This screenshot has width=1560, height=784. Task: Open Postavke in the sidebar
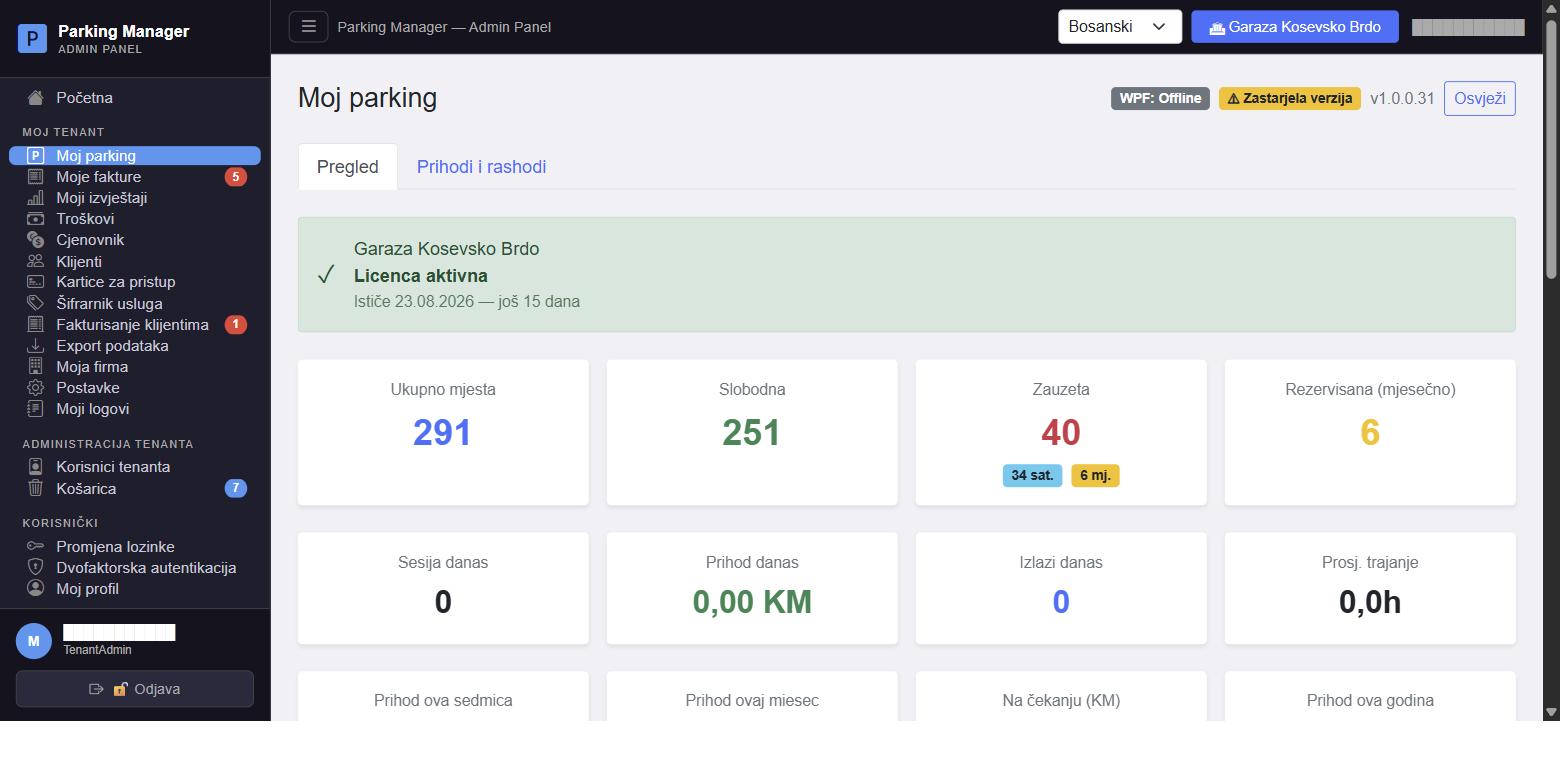[135, 388]
